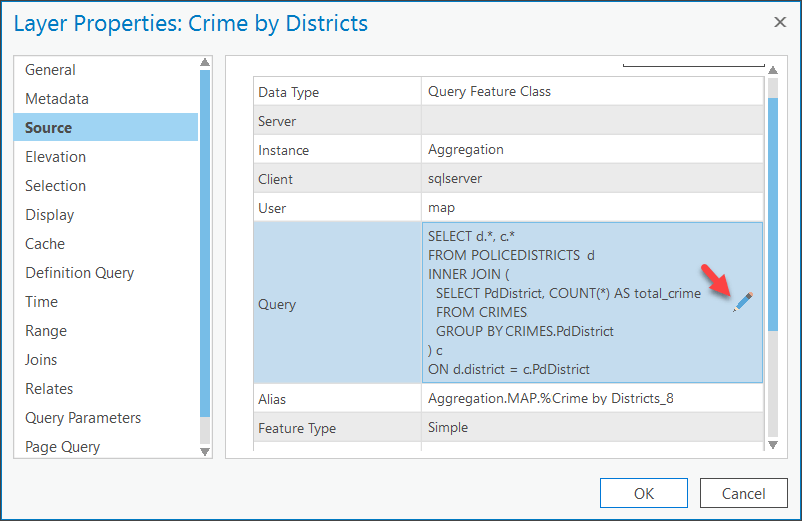The width and height of the screenshot is (802, 521).
Task: Select Query Parameters in the list
Action: [83, 418]
